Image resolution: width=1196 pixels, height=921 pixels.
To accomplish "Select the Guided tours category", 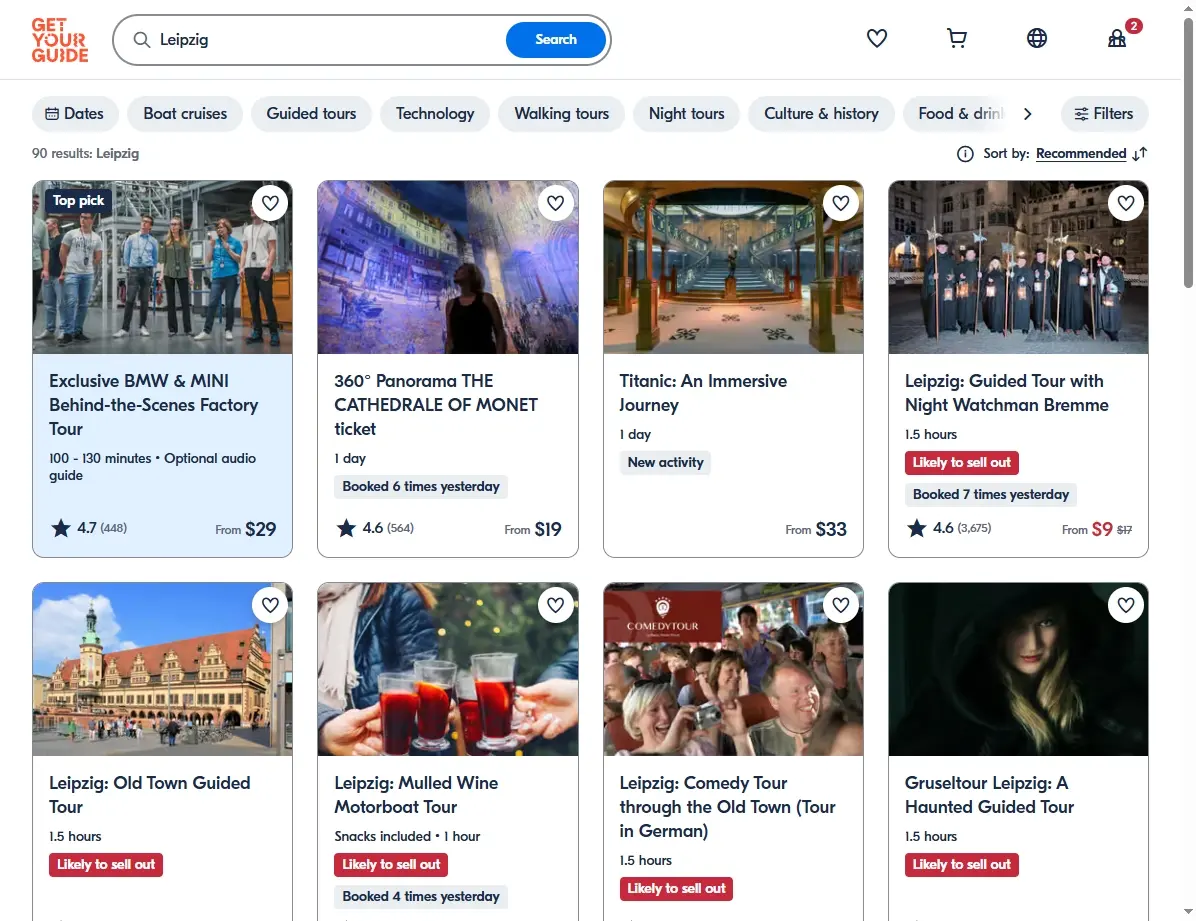I will click(x=311, y=114).
